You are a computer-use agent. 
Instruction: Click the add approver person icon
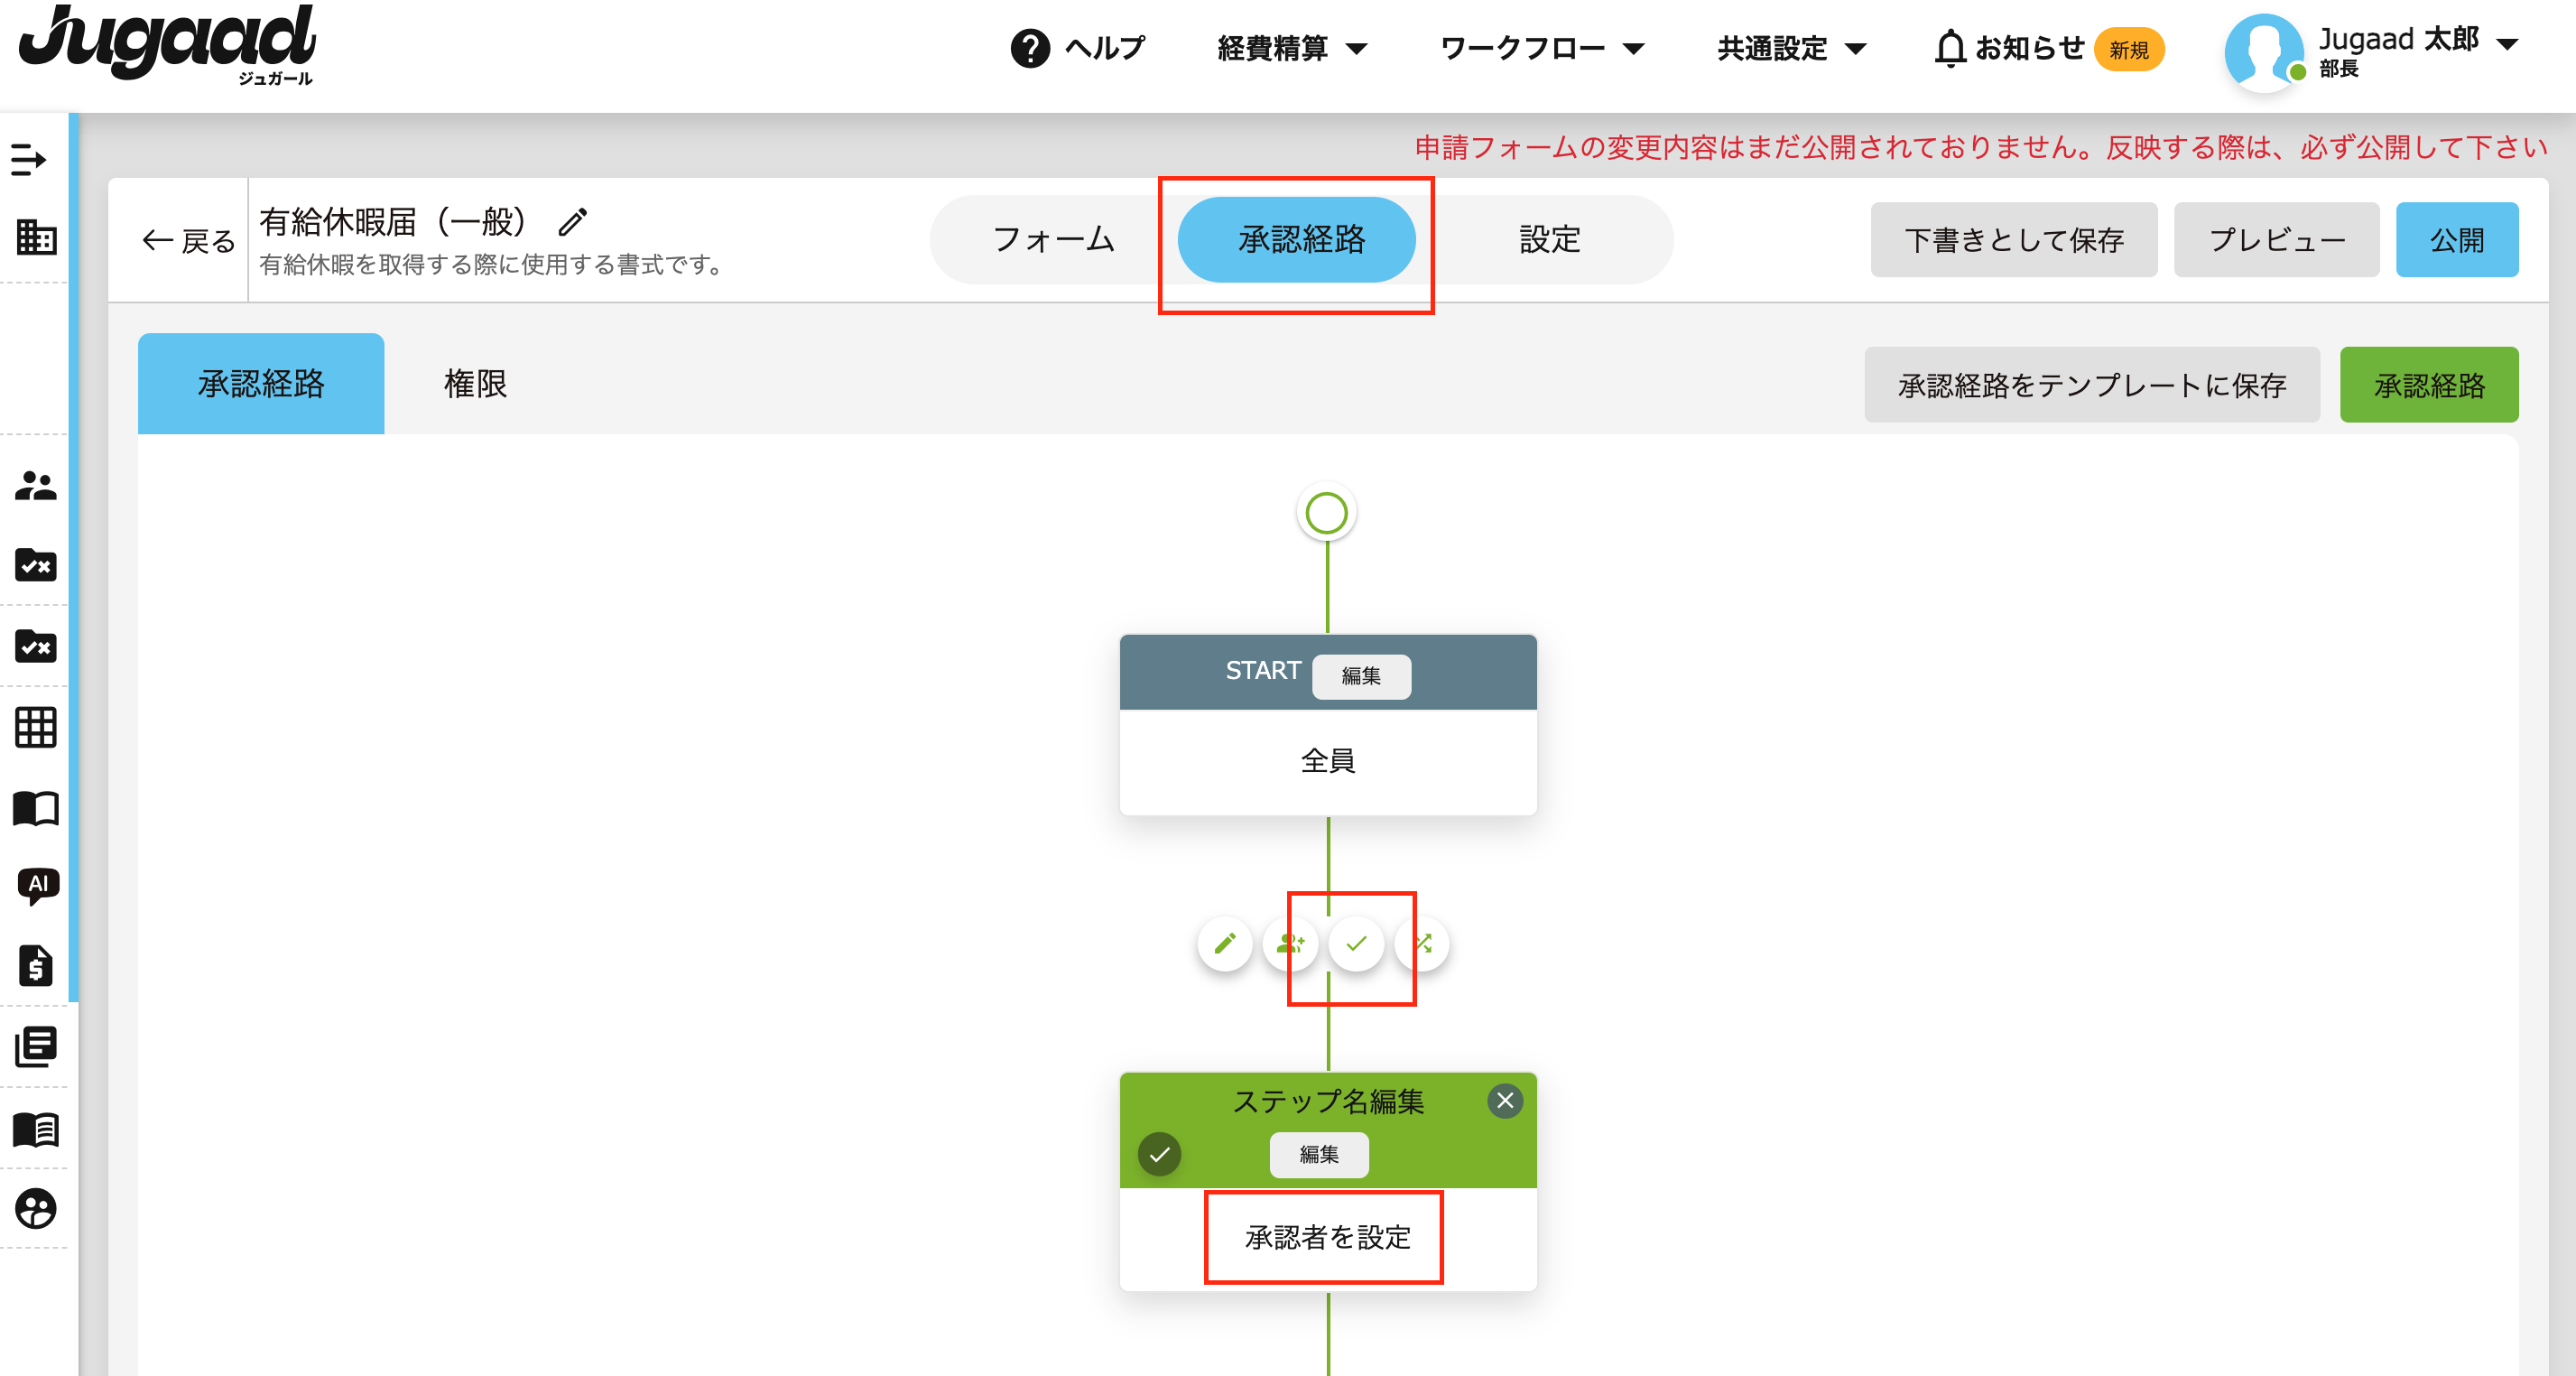coord(1290,943)
